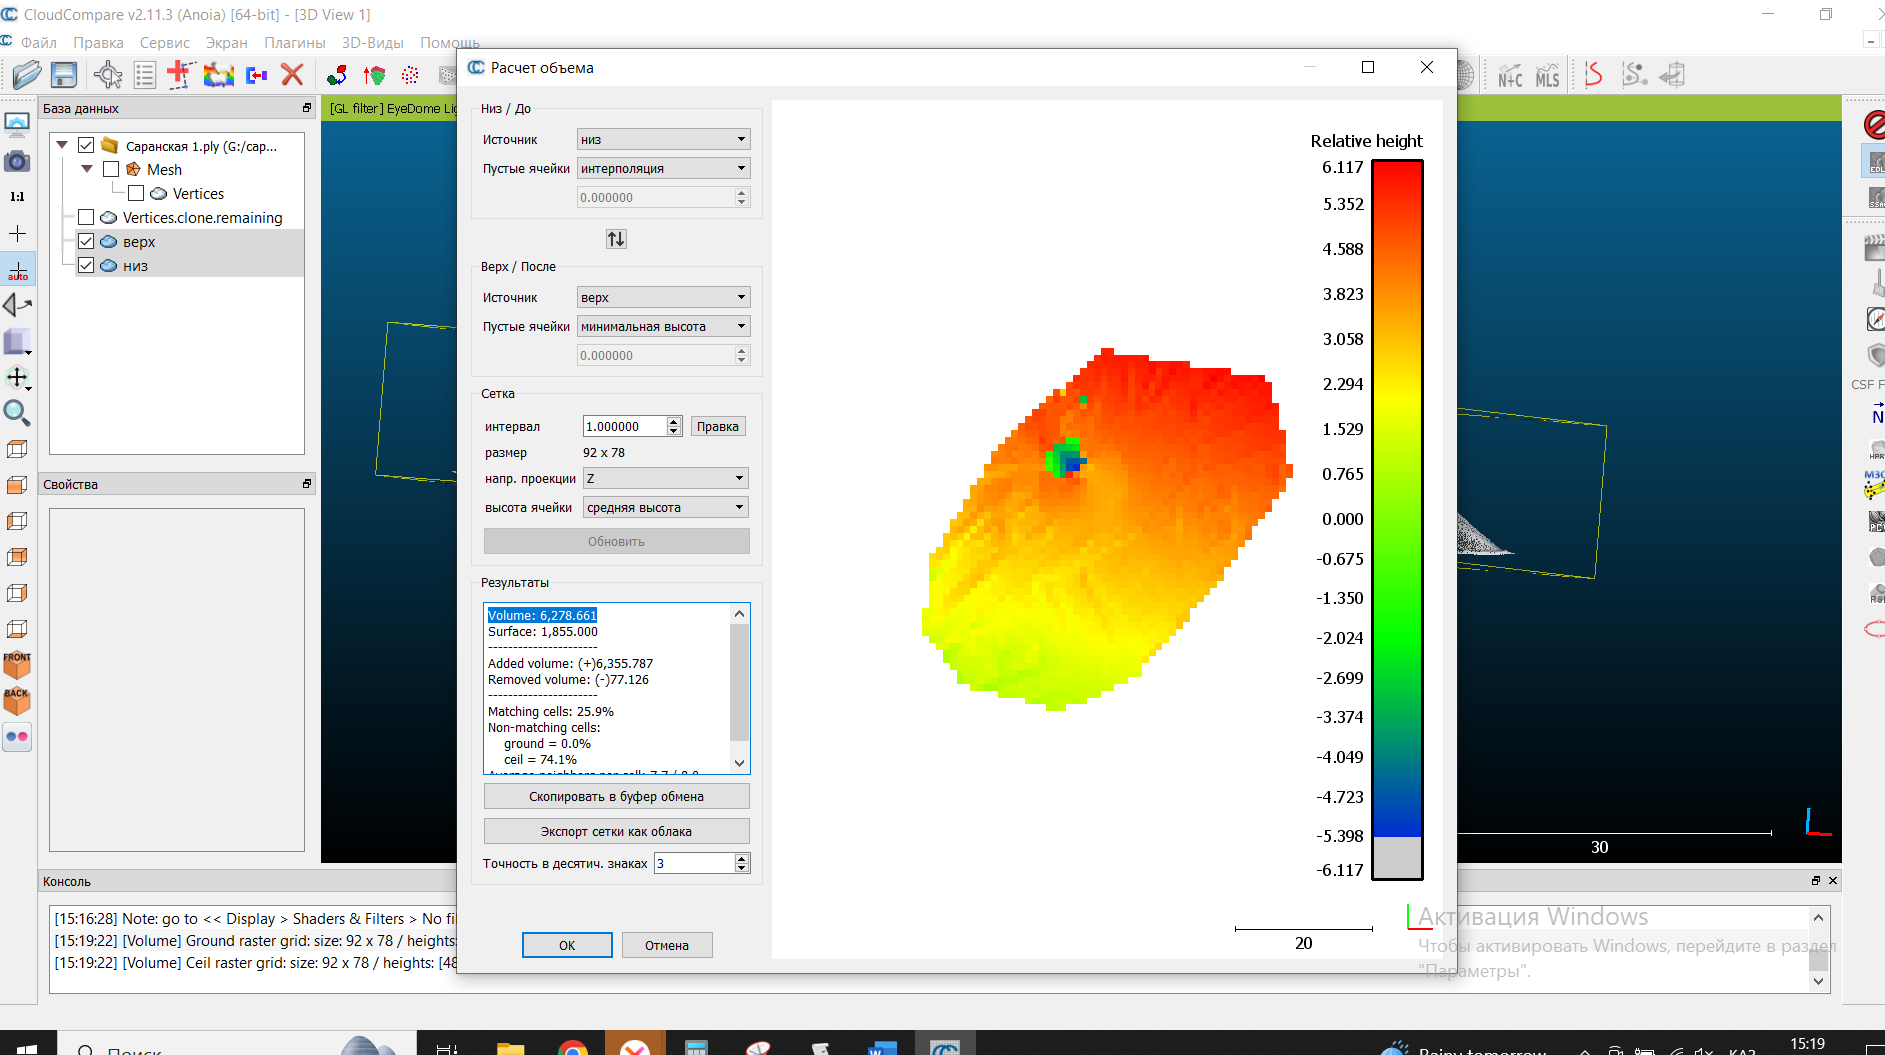Screen dimensions: 1885x1055
Task: Click the red X delete icon in toolbar
Action: [x=292, y=75]
